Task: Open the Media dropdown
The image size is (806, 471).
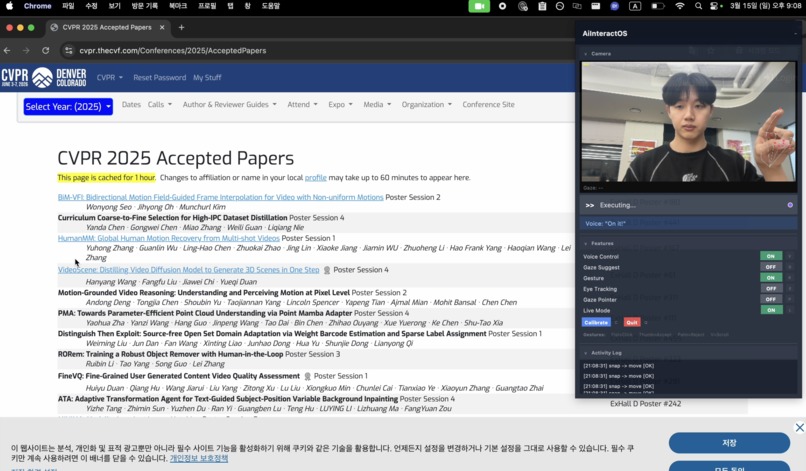Action: [377, 104]
